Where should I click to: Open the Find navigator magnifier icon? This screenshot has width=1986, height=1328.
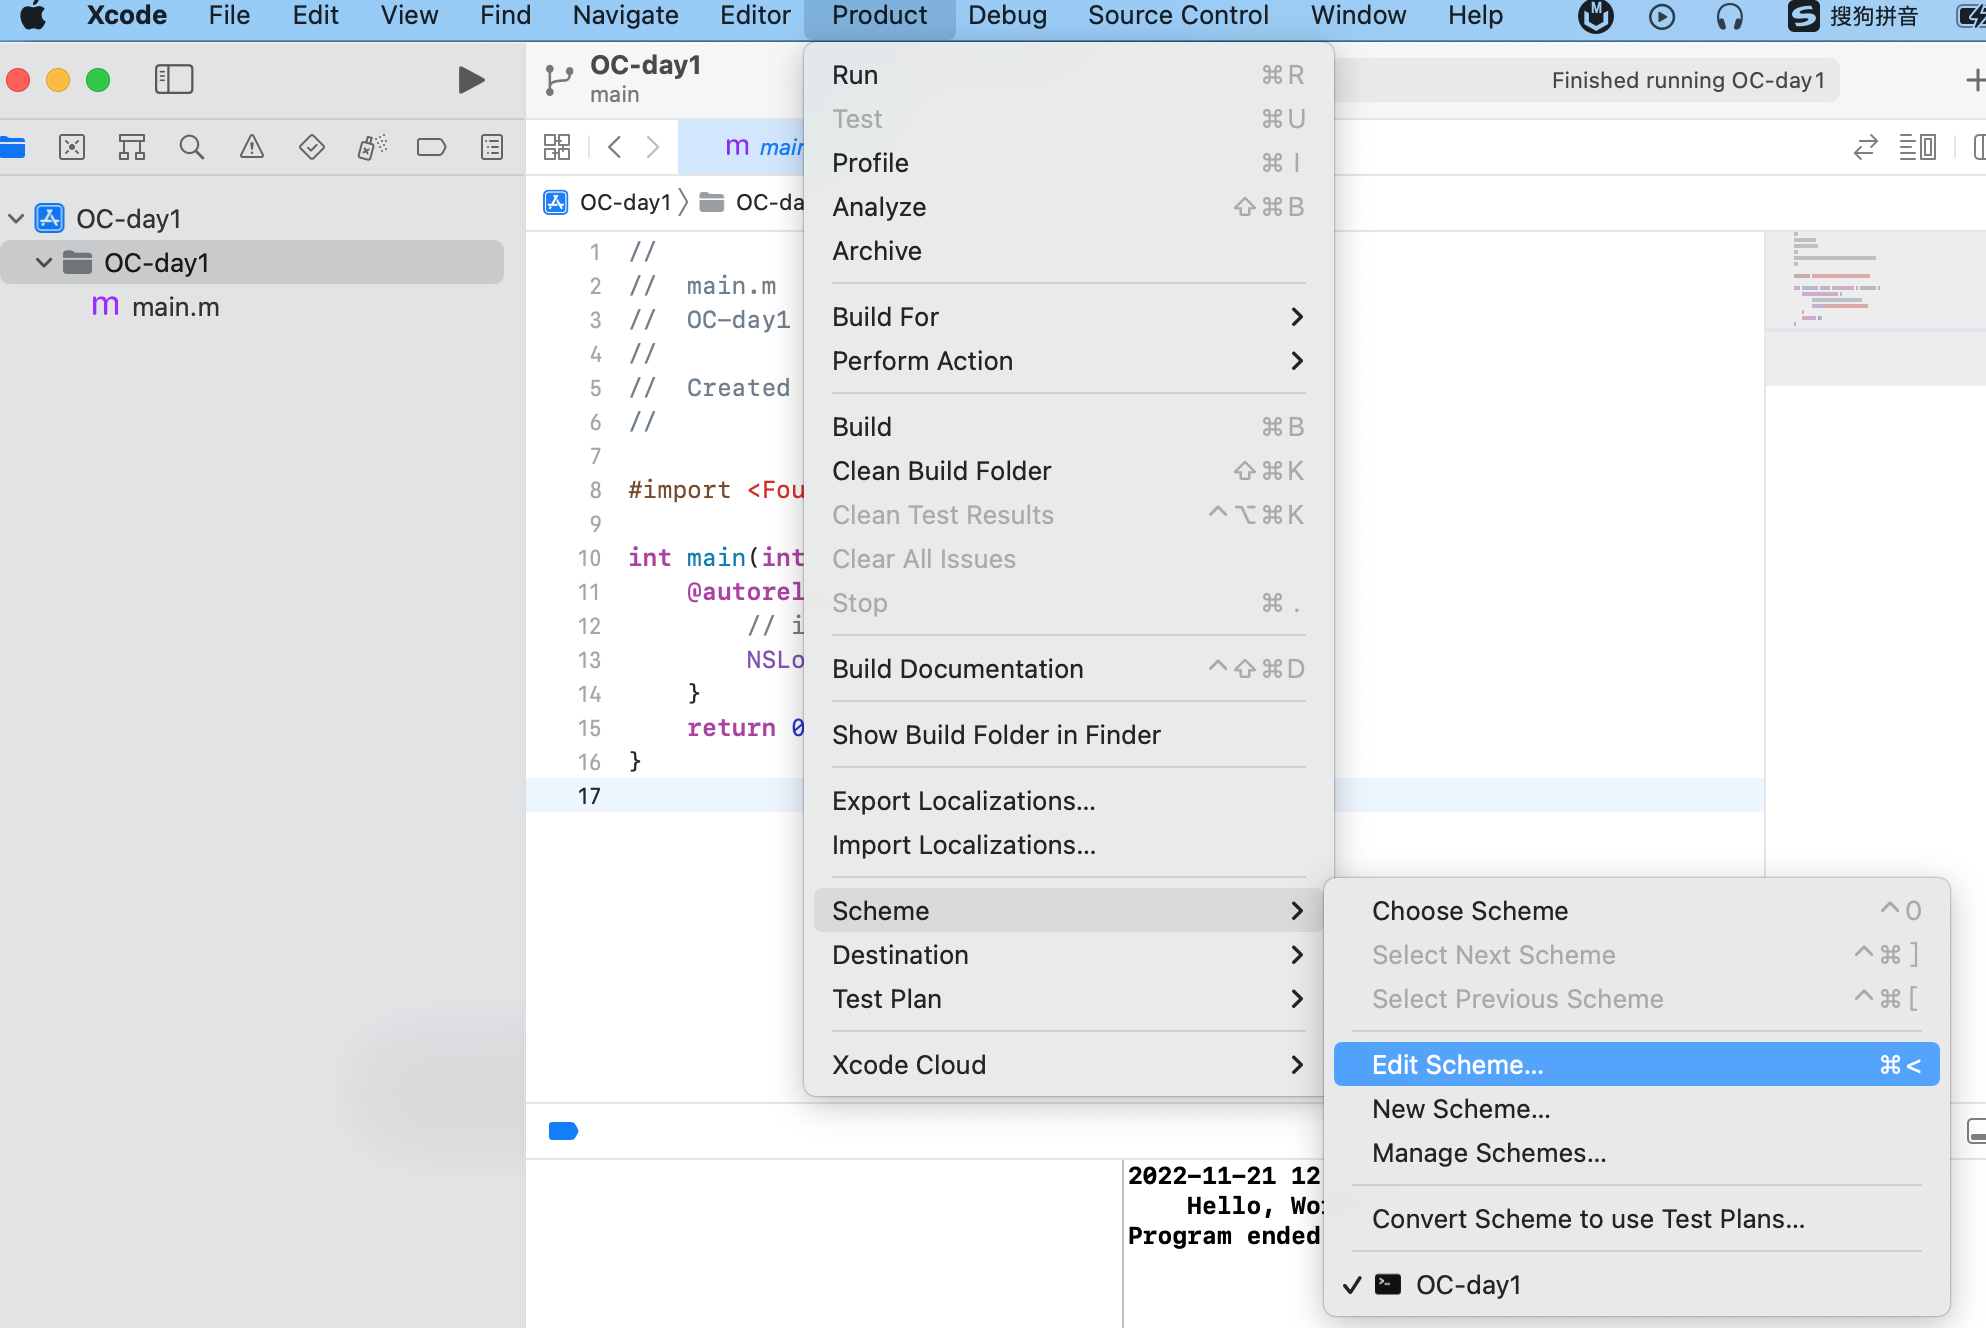pos(191,148)
